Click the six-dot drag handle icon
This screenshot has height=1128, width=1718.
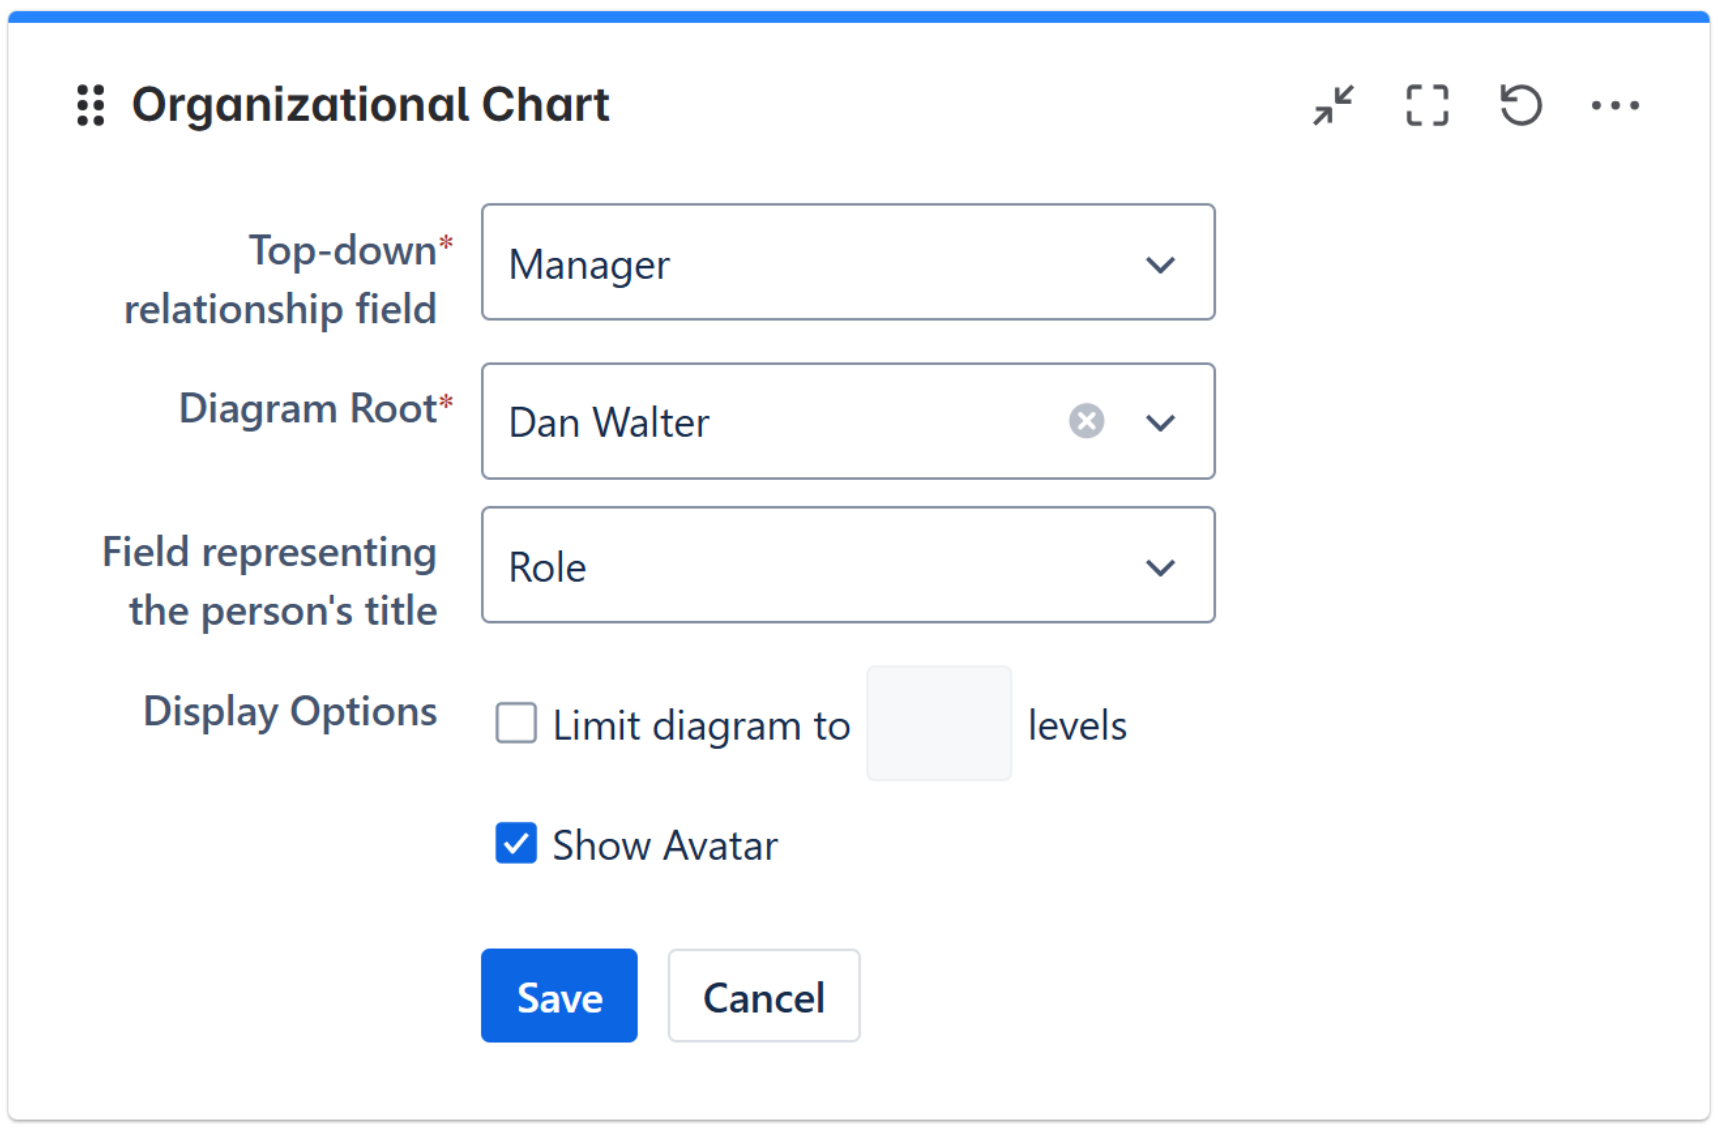point(91,105)
